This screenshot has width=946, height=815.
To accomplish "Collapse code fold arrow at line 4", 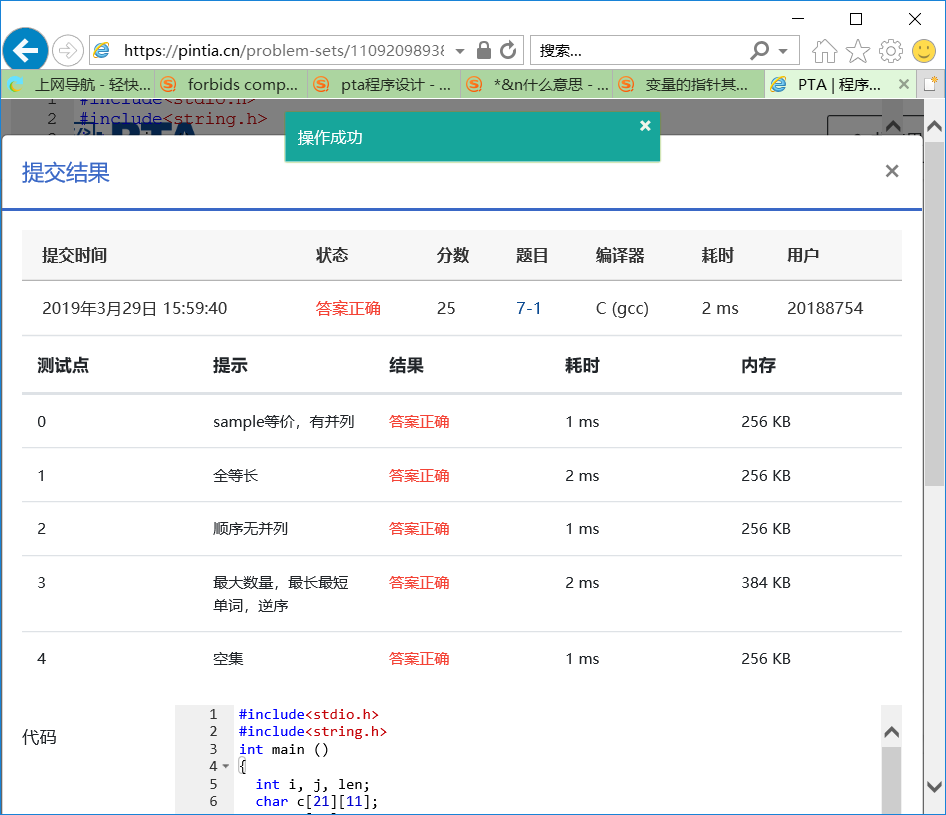I will pyautogui.click(x=225, y=767).
